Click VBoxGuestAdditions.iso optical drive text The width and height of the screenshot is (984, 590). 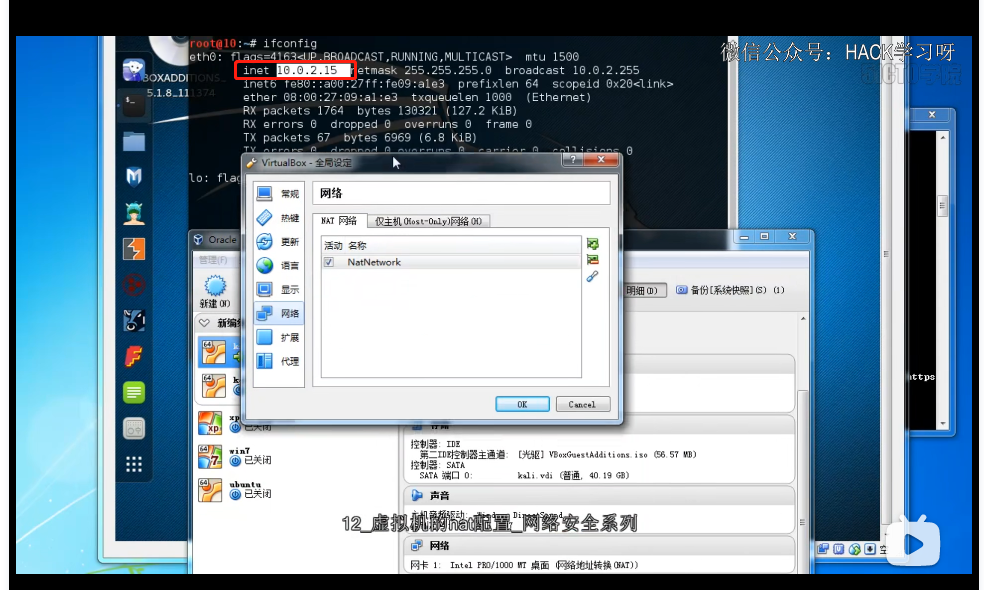607,454
